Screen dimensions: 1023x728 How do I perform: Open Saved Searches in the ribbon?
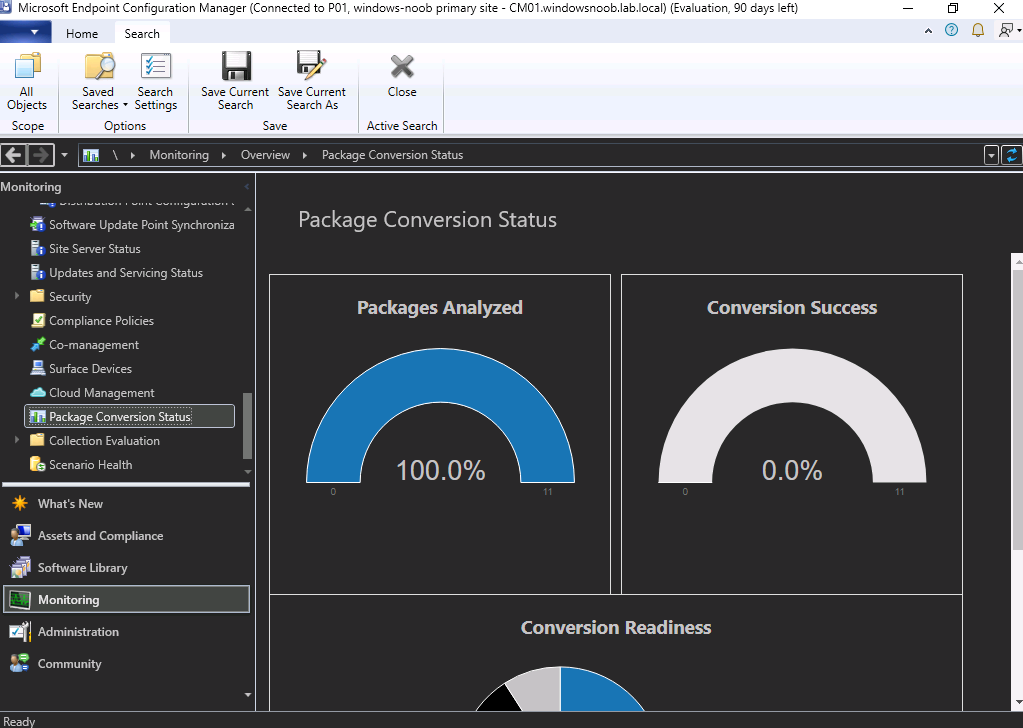[99, 82]
